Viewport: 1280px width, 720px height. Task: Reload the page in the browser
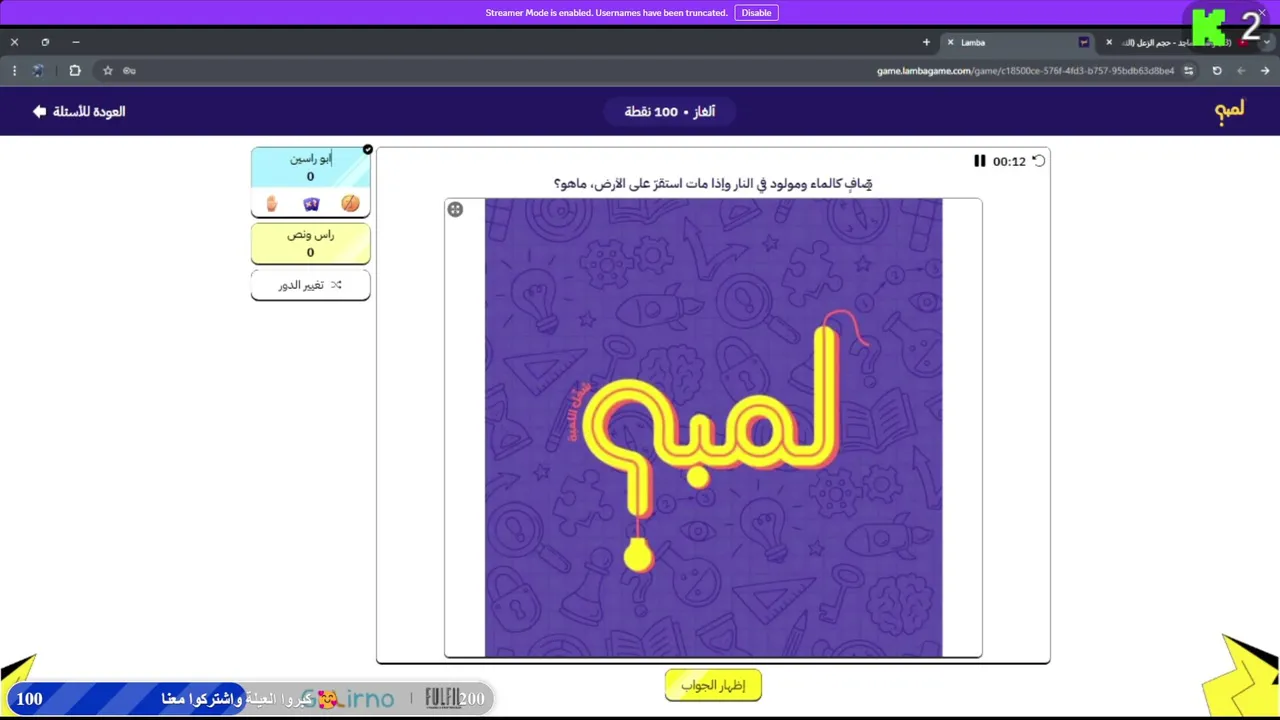coord(1217,71)
